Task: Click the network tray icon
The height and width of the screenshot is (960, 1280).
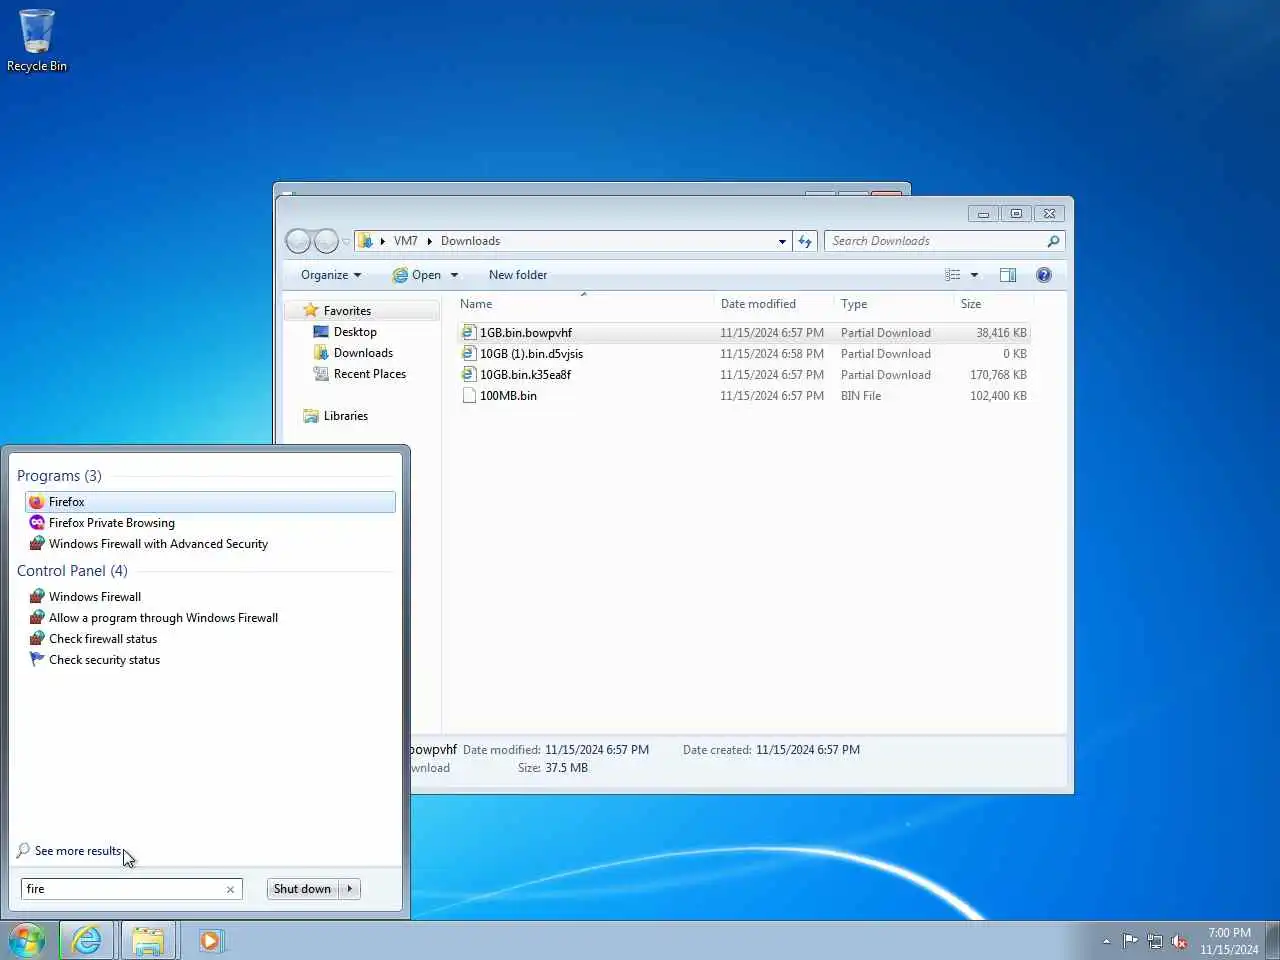Action: click(1155, 941)
